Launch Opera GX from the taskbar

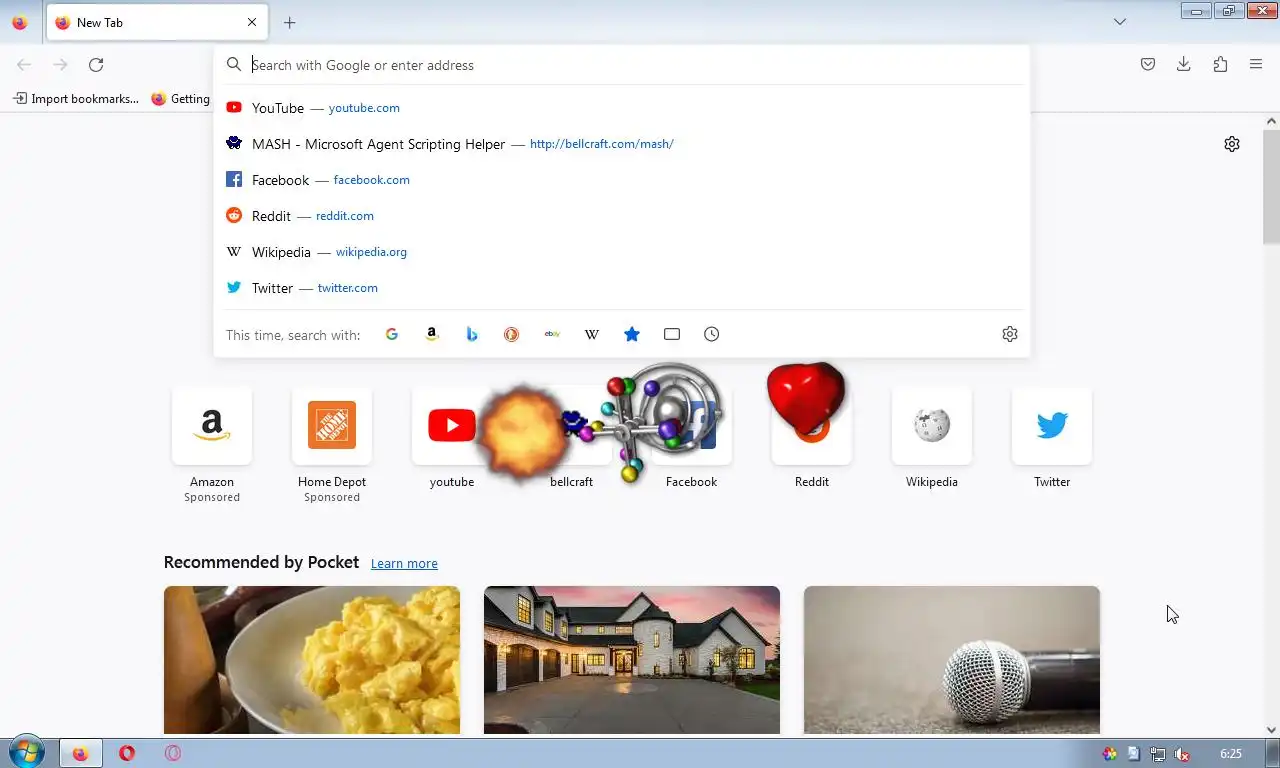(x=173, y=754)
